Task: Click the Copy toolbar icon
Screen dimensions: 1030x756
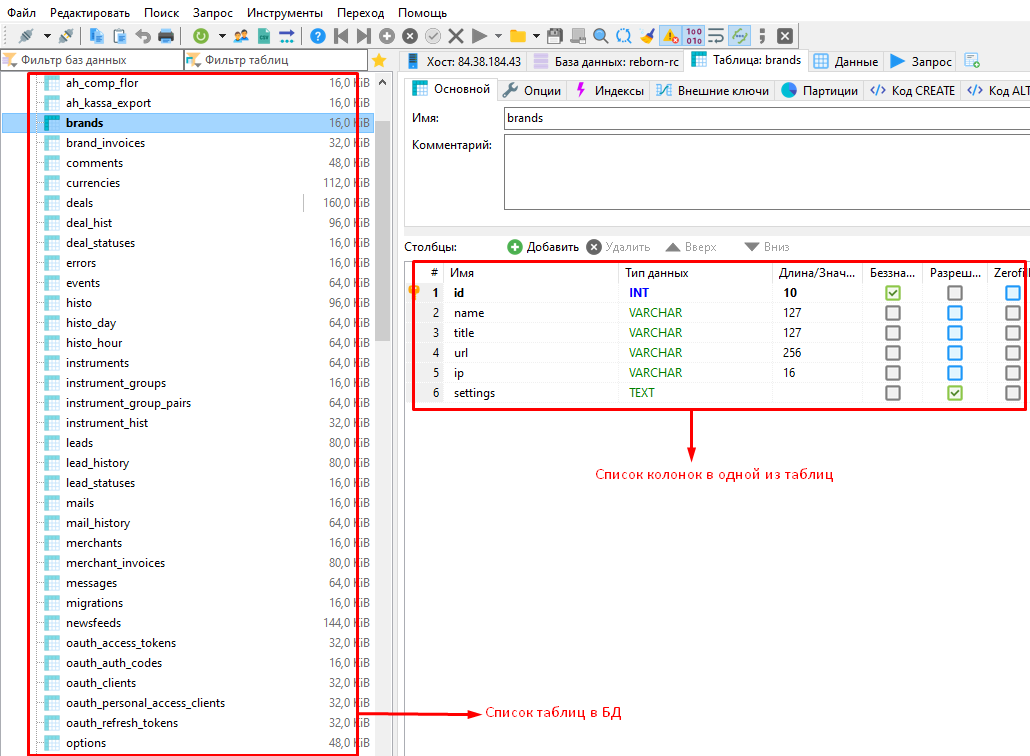Action: tap(97, 35)
